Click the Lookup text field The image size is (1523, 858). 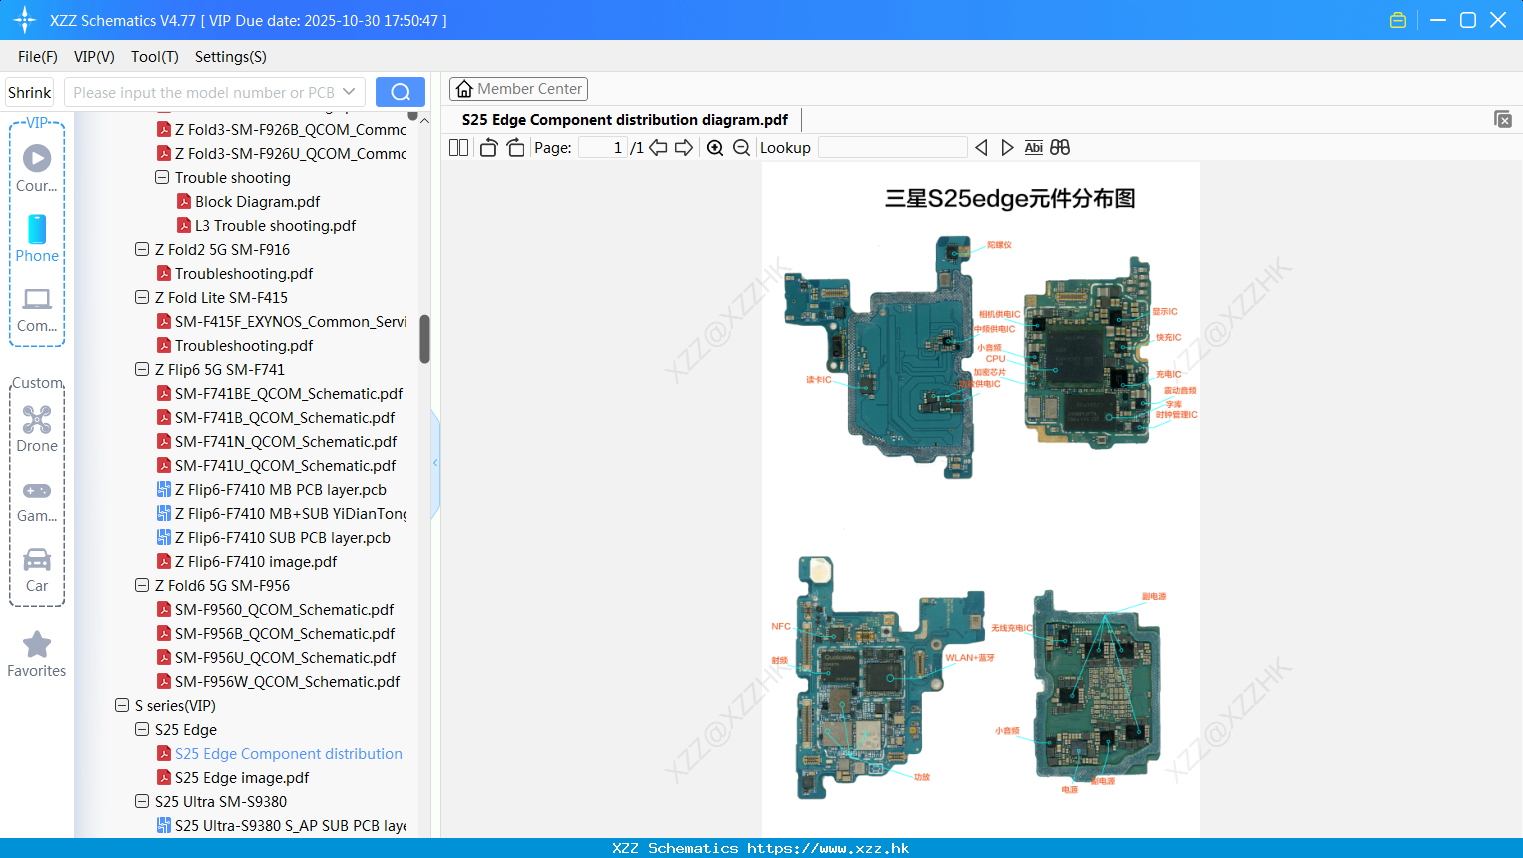(893, 148)
